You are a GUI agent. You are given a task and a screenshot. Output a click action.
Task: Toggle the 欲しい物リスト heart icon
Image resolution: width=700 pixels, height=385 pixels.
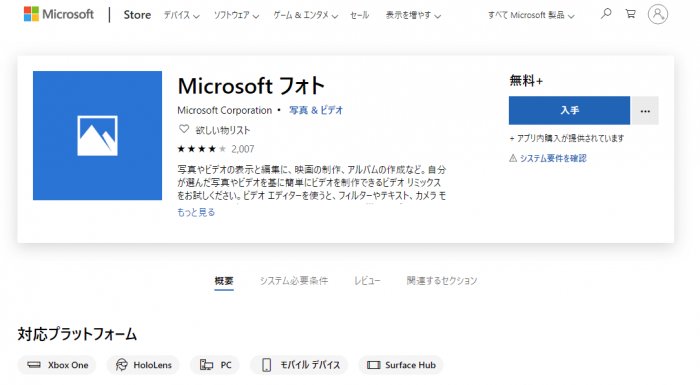pos(183,129)
